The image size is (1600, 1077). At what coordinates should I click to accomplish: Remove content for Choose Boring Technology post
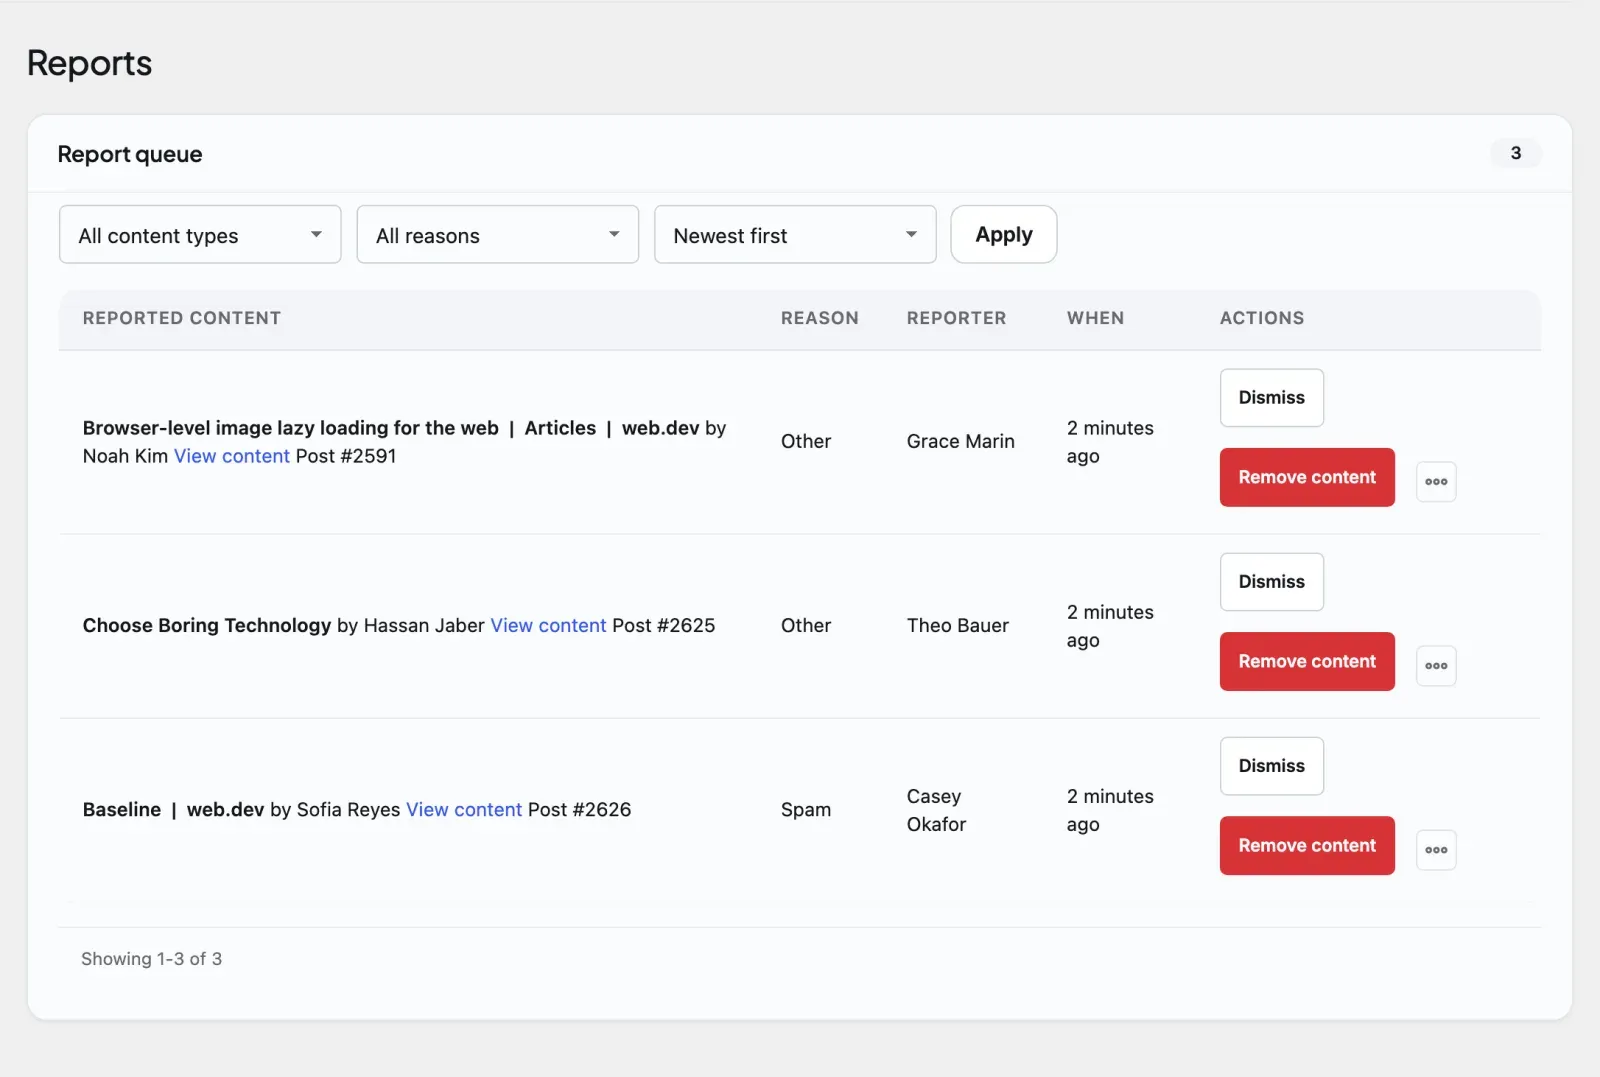tap(1307, 662)
